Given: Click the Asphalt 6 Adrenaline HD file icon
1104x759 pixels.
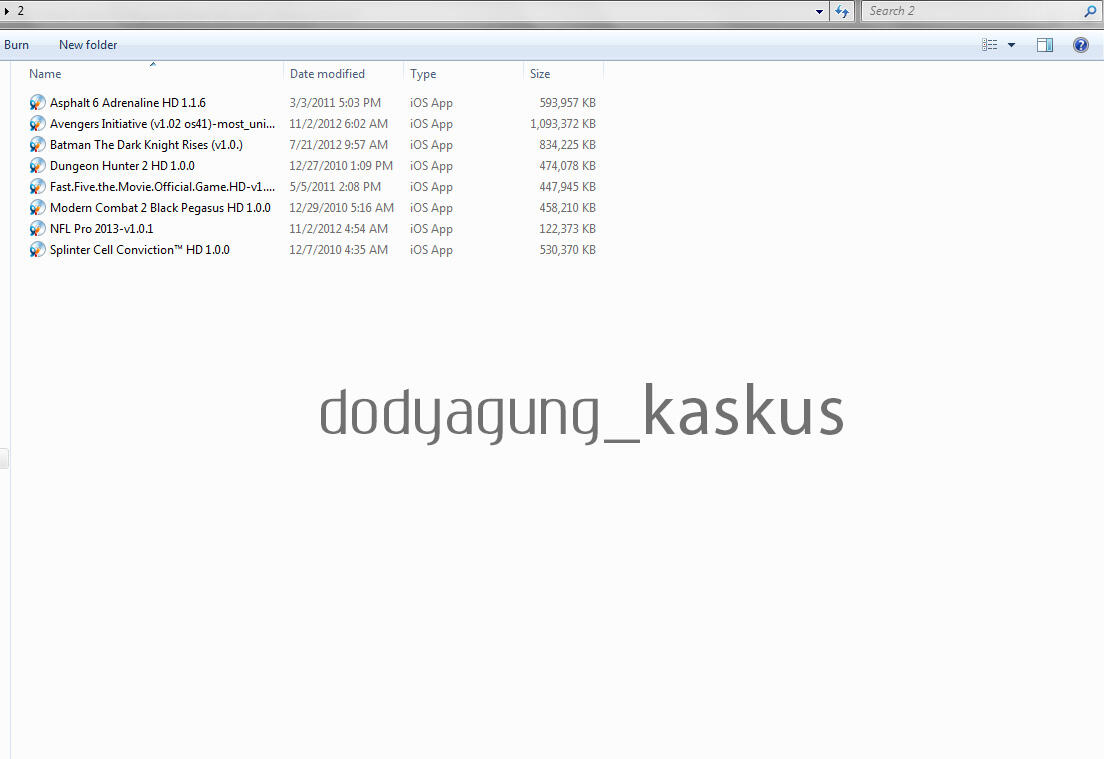Looking at the screenshot, I should click(x=37, y=103).
